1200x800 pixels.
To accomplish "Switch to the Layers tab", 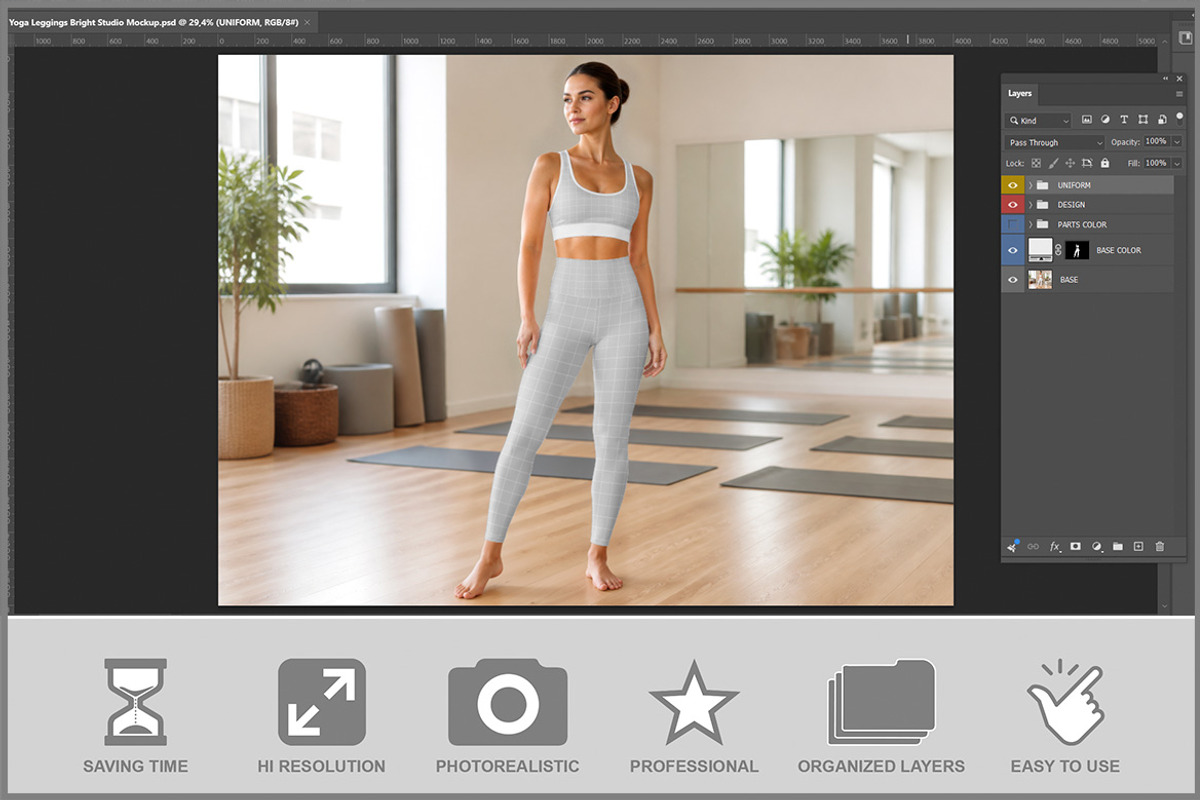I will point(1020,93).
